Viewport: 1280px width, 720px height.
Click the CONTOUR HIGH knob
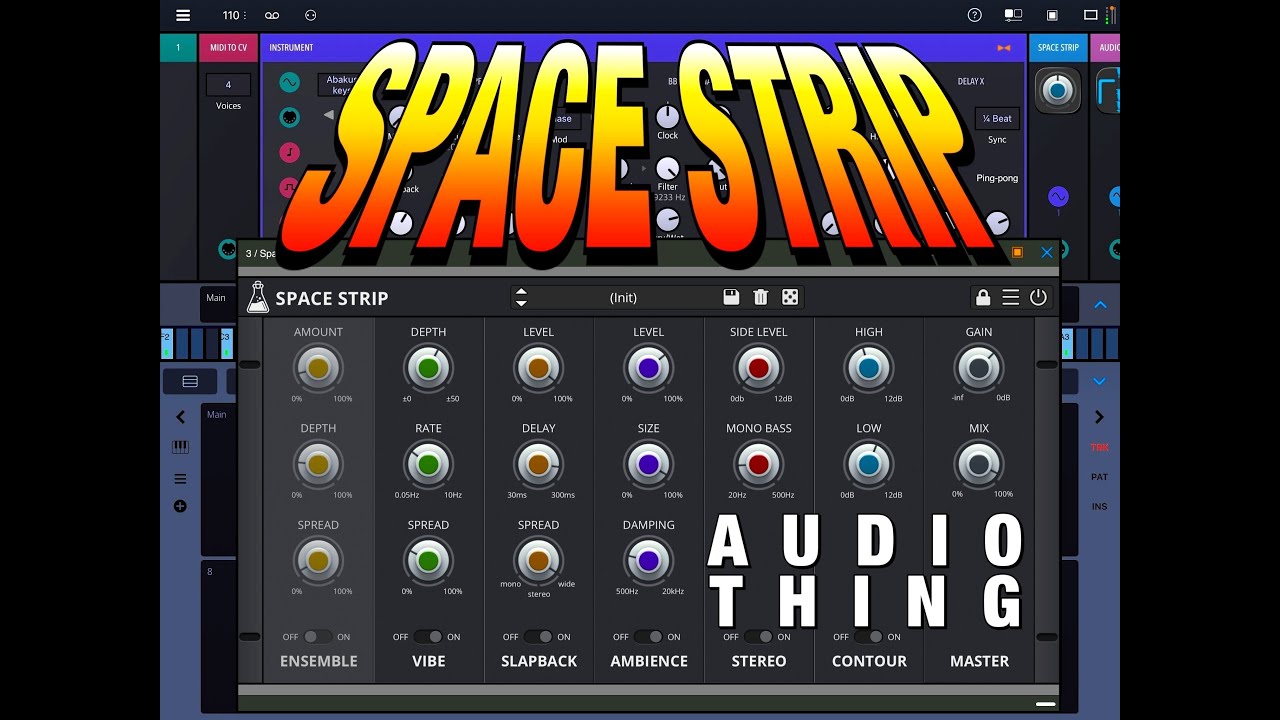868,368
